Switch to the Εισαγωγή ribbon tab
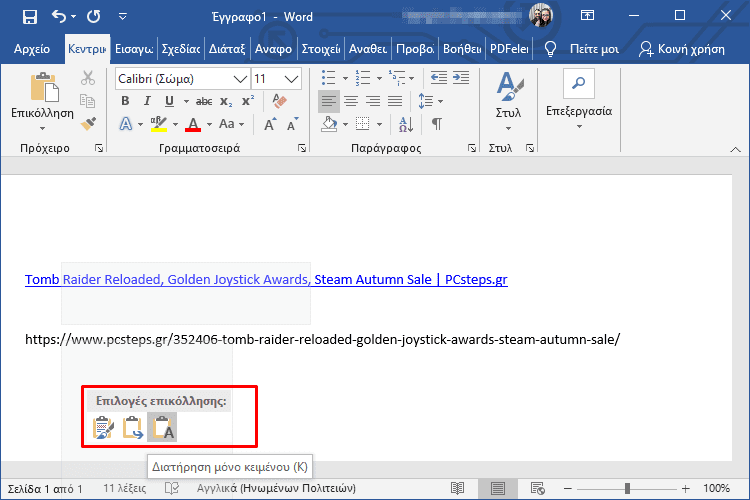The width and height of the screenshot is (750, 500). click(x=134, y=49)
